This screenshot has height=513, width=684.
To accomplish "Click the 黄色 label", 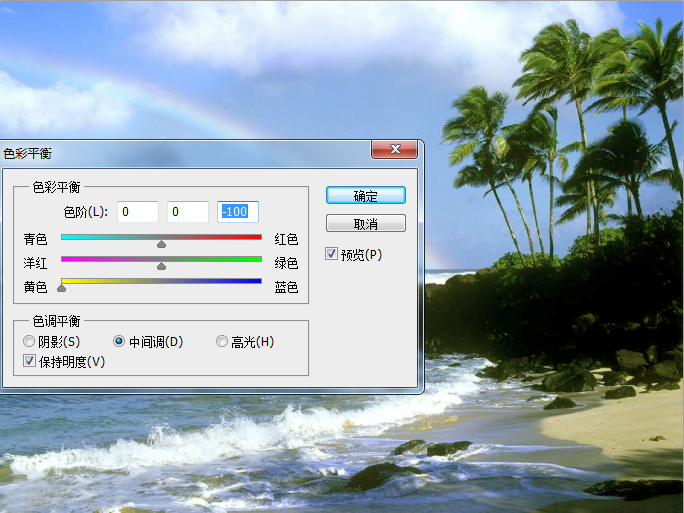I will pyautogui.click(x=35, y=287).
